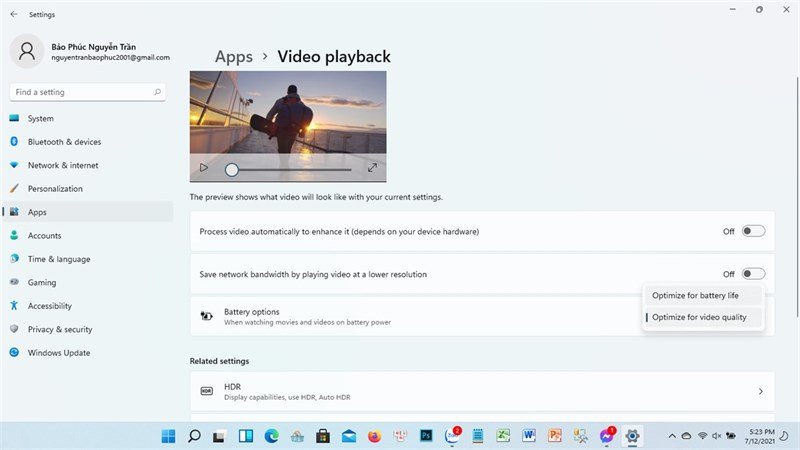Expand video preview to full screen
Image resolution: width=800 pixels, height=450 pixels.
(372, 168)
